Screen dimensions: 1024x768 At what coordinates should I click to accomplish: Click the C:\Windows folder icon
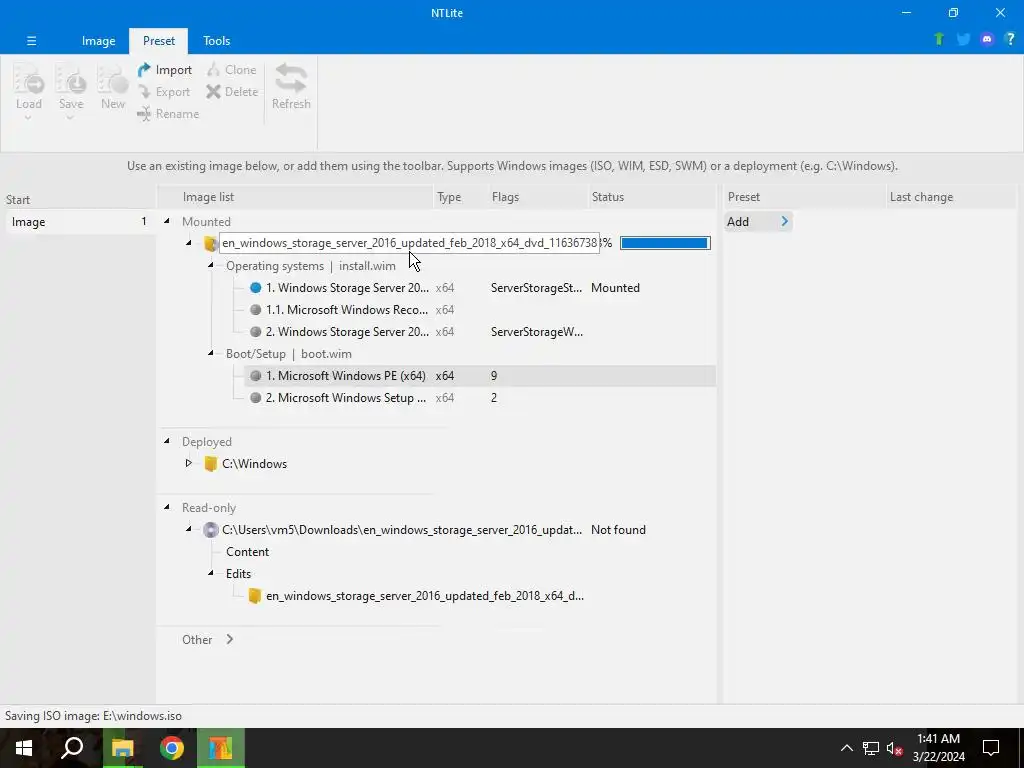point(210,464)
